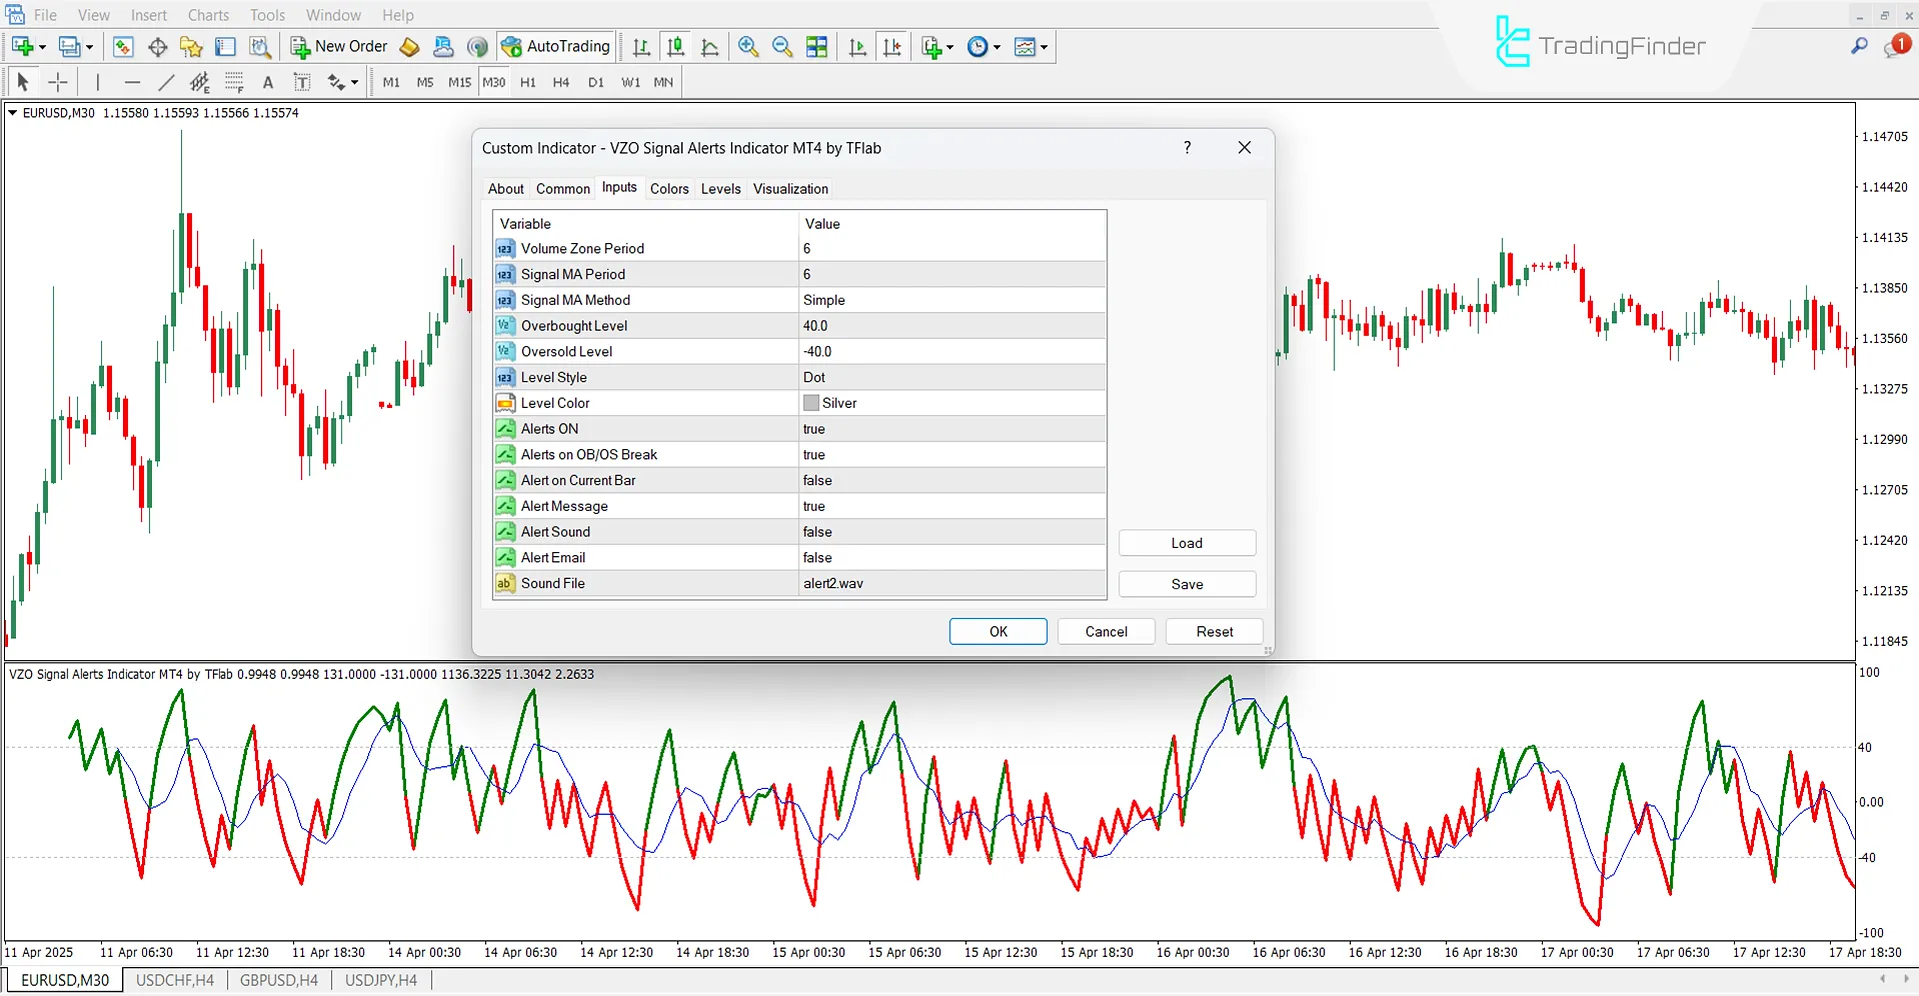Viewport: 1919px width, 996px height.
Task: Click the Reset button
Action: (1214, 631)
